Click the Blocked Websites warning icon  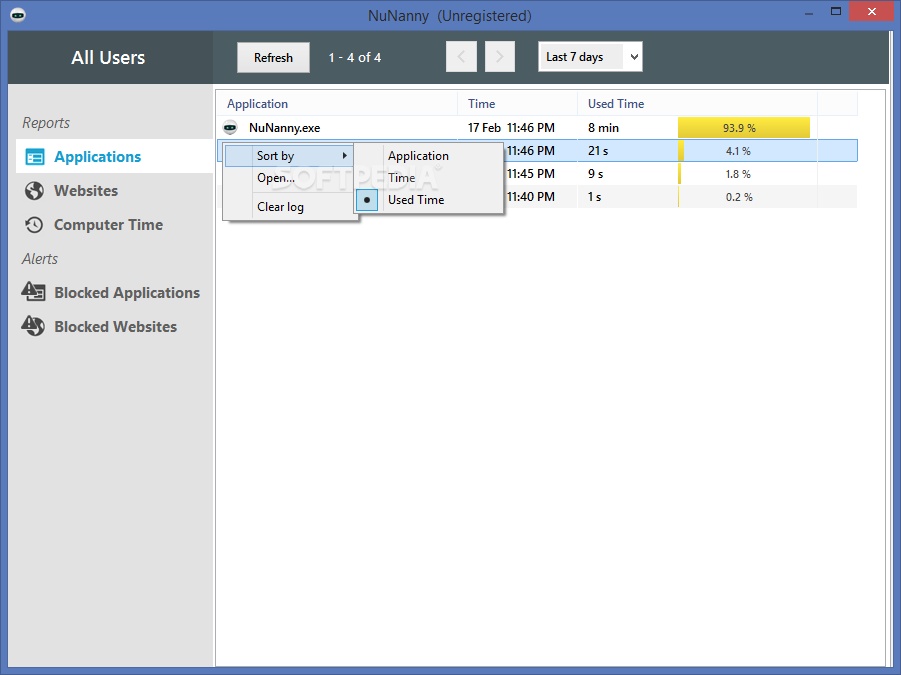(33, 326)
